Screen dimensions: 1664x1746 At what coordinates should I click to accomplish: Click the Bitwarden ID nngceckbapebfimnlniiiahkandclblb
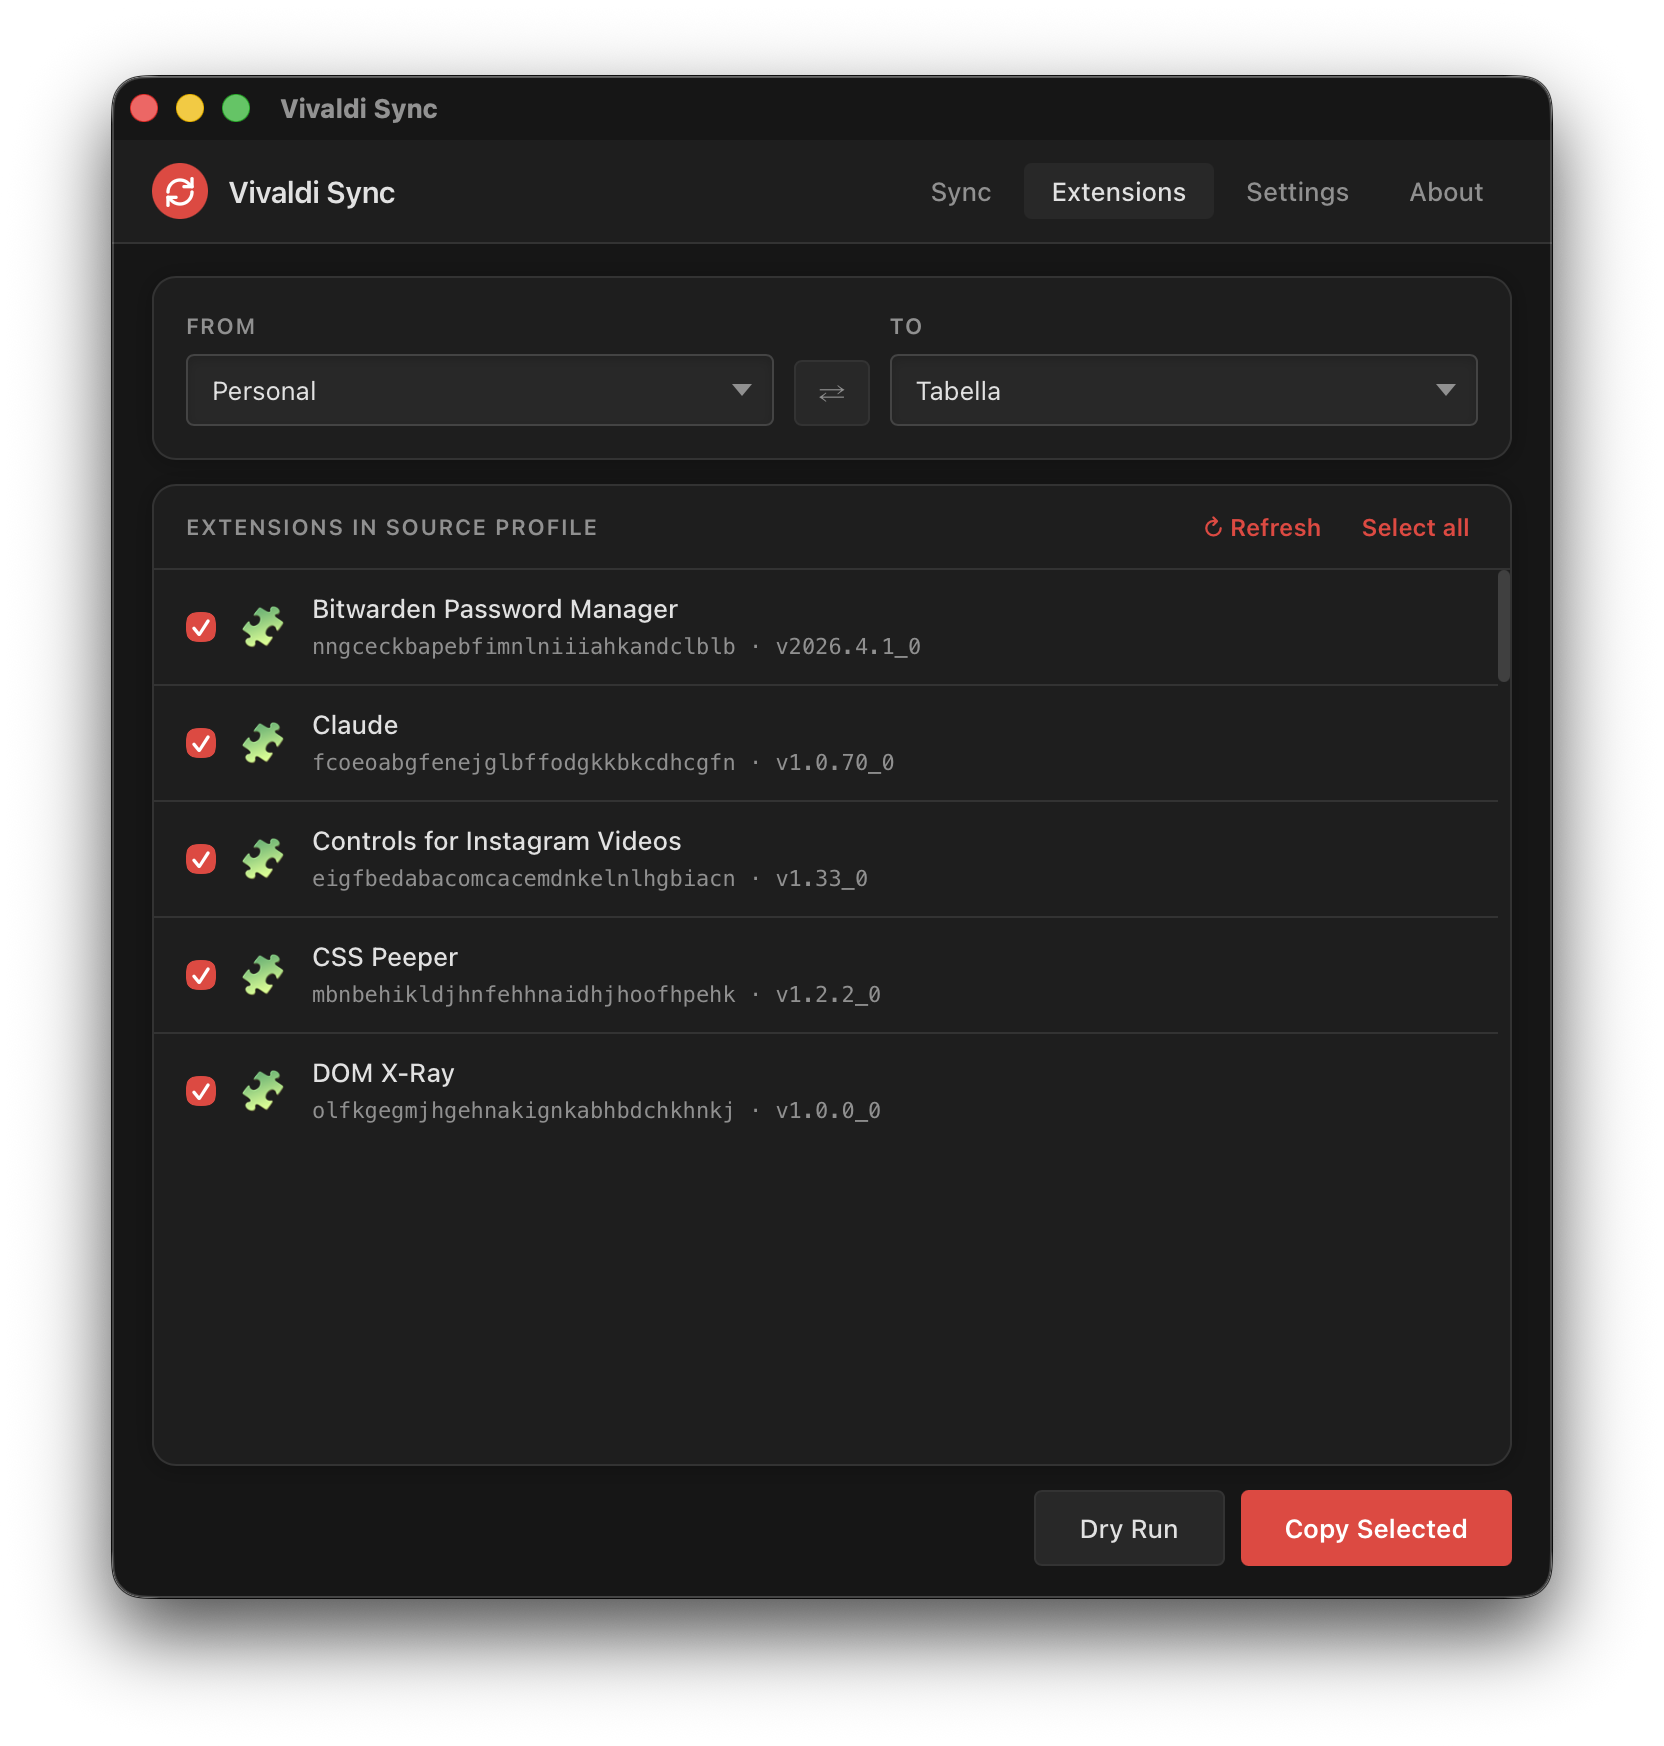524,647
